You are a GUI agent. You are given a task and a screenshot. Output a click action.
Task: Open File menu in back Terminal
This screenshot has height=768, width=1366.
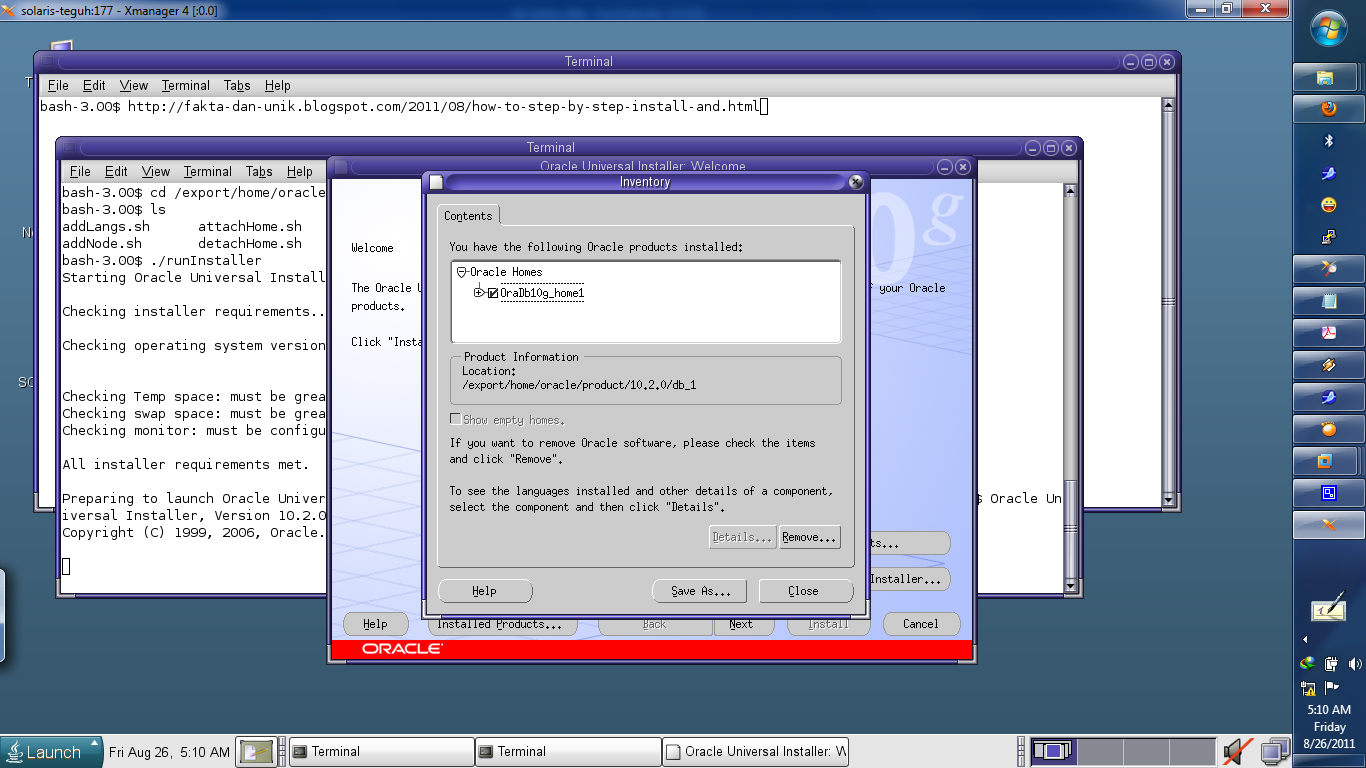pyautogui.click(x=58, y=86)
